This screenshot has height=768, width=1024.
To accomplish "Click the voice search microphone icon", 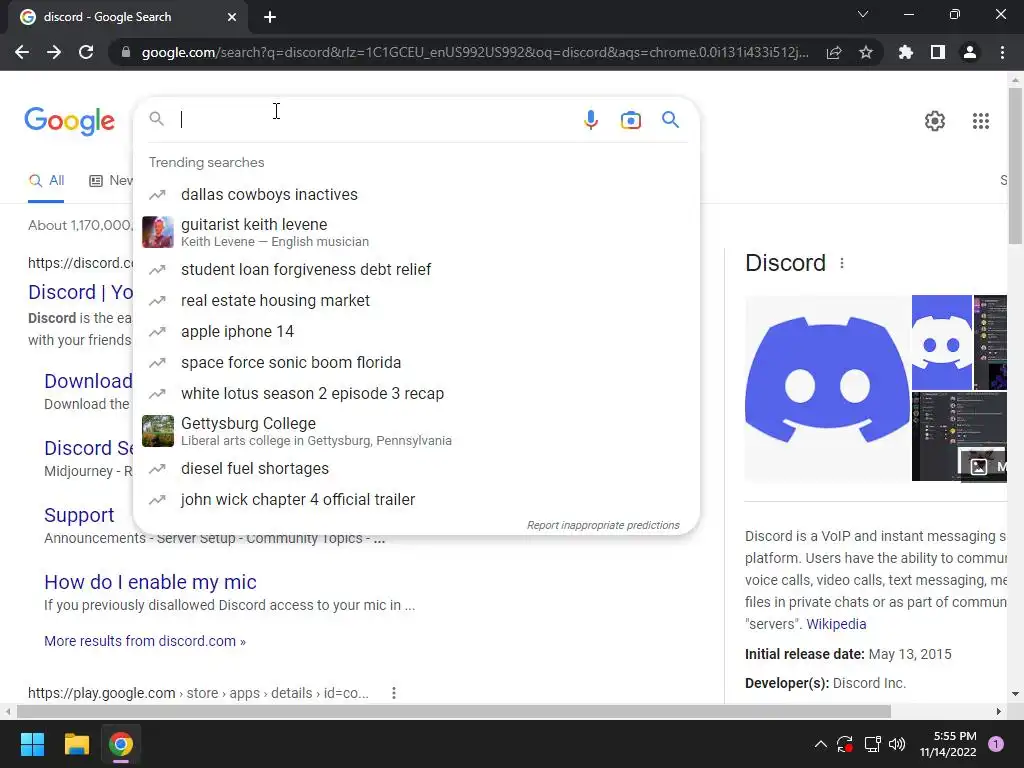I will pos(590,120).
